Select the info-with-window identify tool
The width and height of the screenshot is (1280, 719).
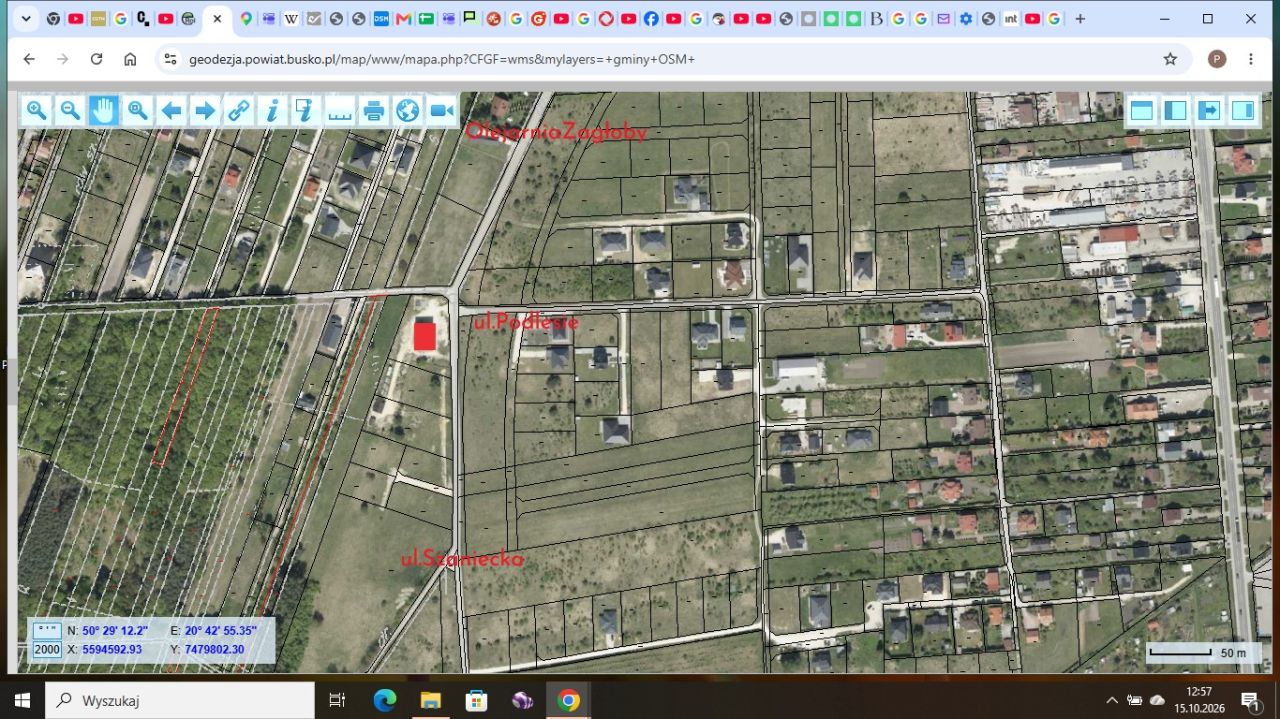click(x=306, y=110)
